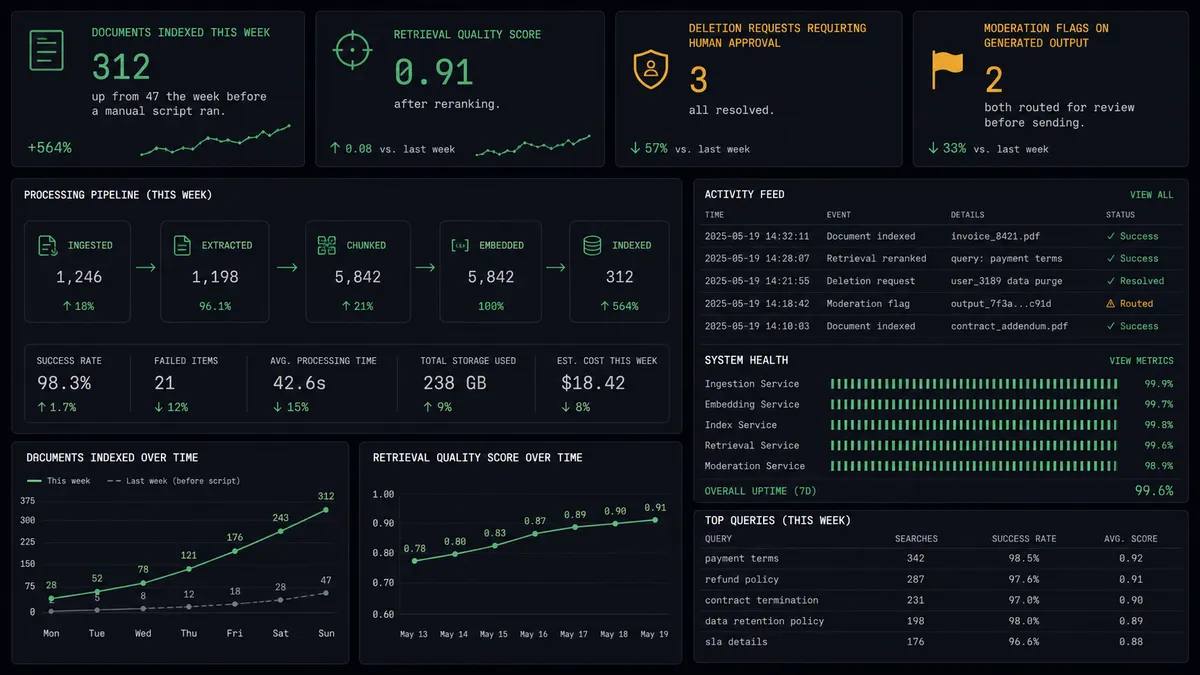Click the Embedding Service label

point(752,405)
